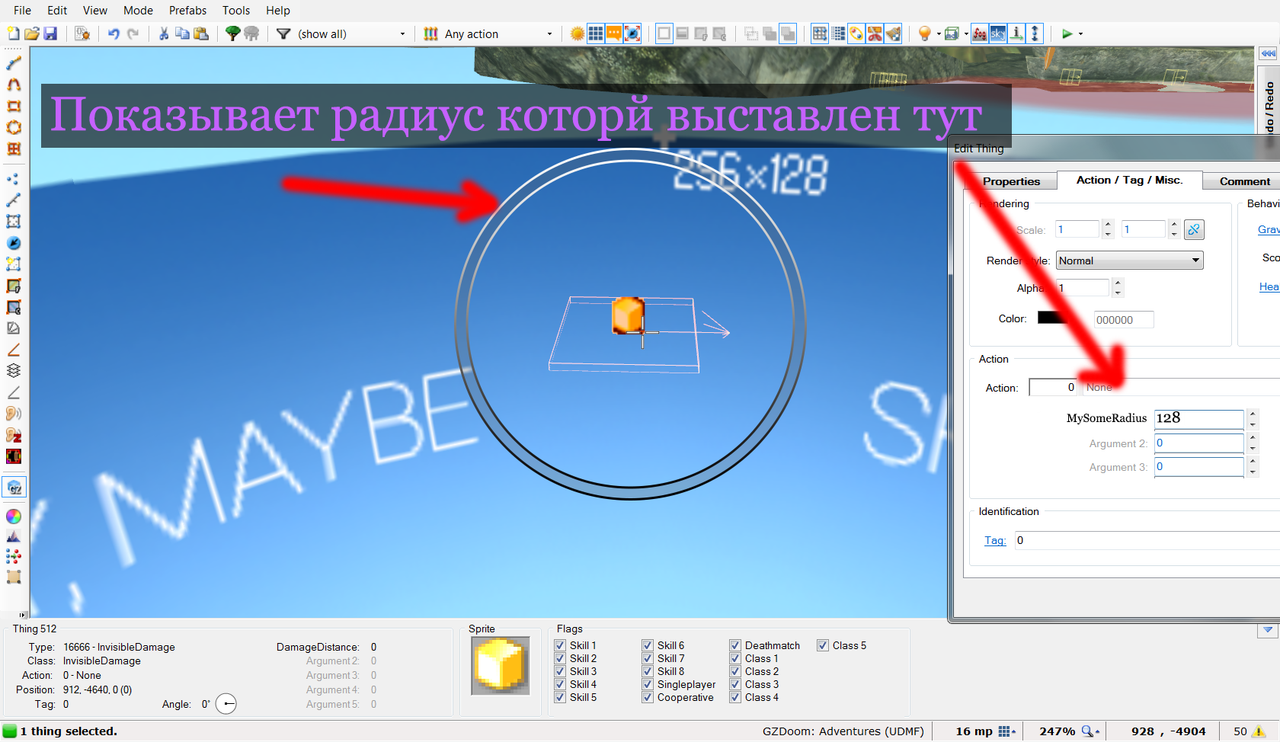Toggle the Class 5 flag checkbox
The width and height of the screenshot is (1280, 742).
tap(823, 646)
